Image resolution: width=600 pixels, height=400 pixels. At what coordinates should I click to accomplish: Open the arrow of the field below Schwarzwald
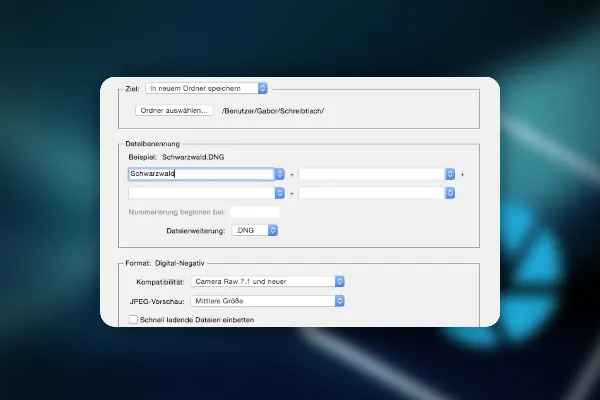click(280, 193)
